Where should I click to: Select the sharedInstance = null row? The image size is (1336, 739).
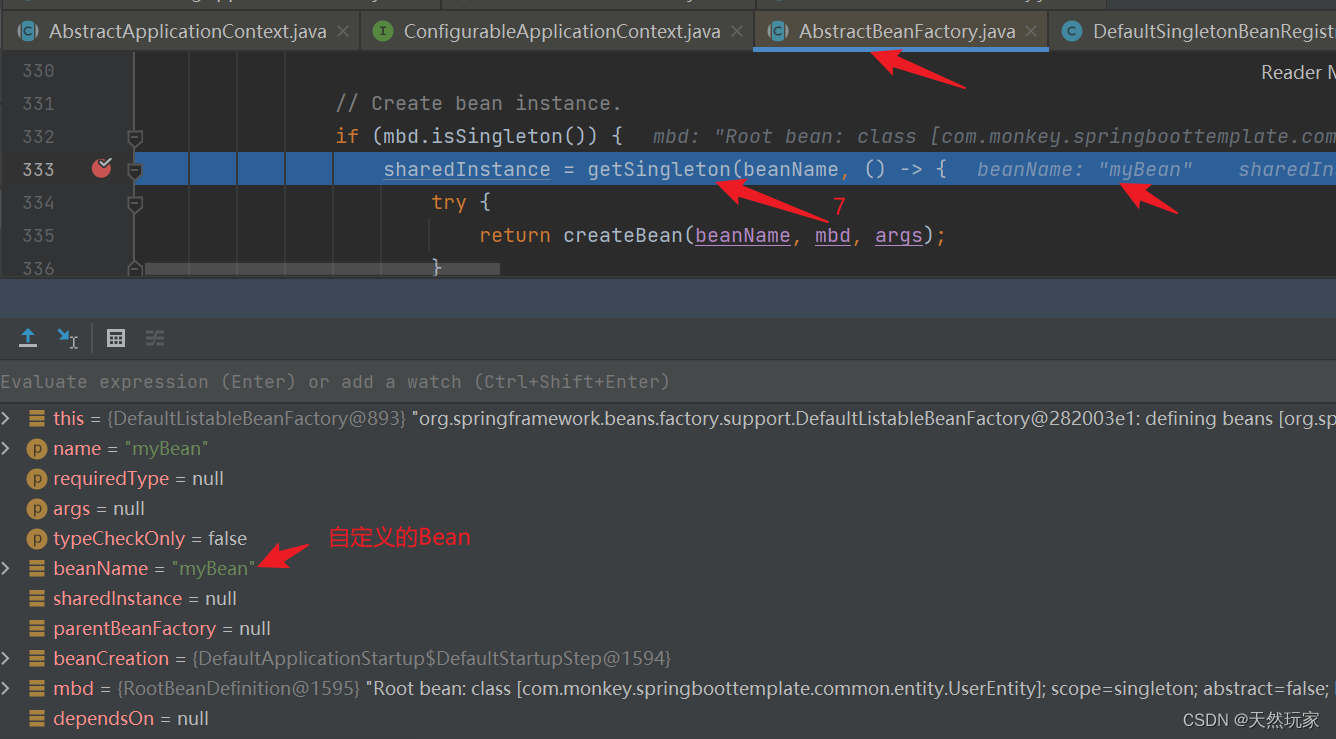668,598
